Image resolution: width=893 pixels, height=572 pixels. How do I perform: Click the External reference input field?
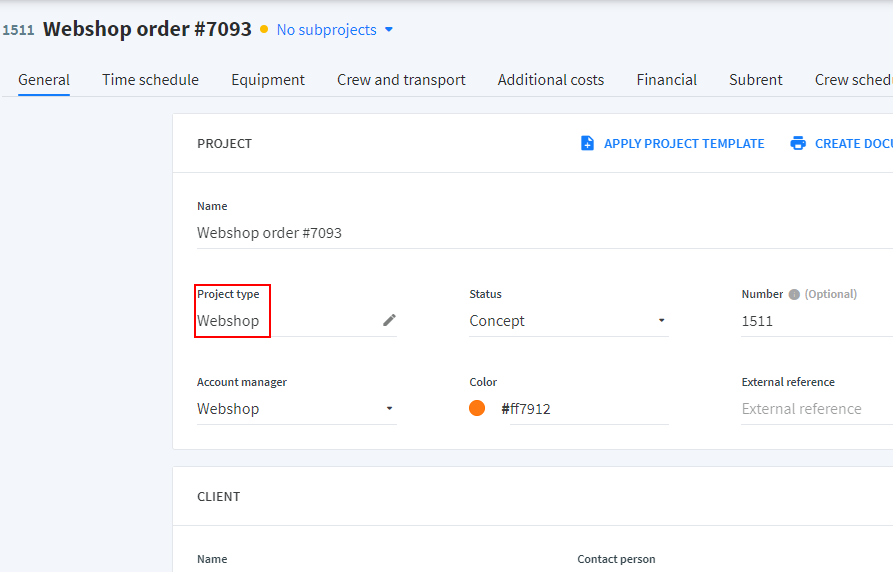click(x=817, y=408)
